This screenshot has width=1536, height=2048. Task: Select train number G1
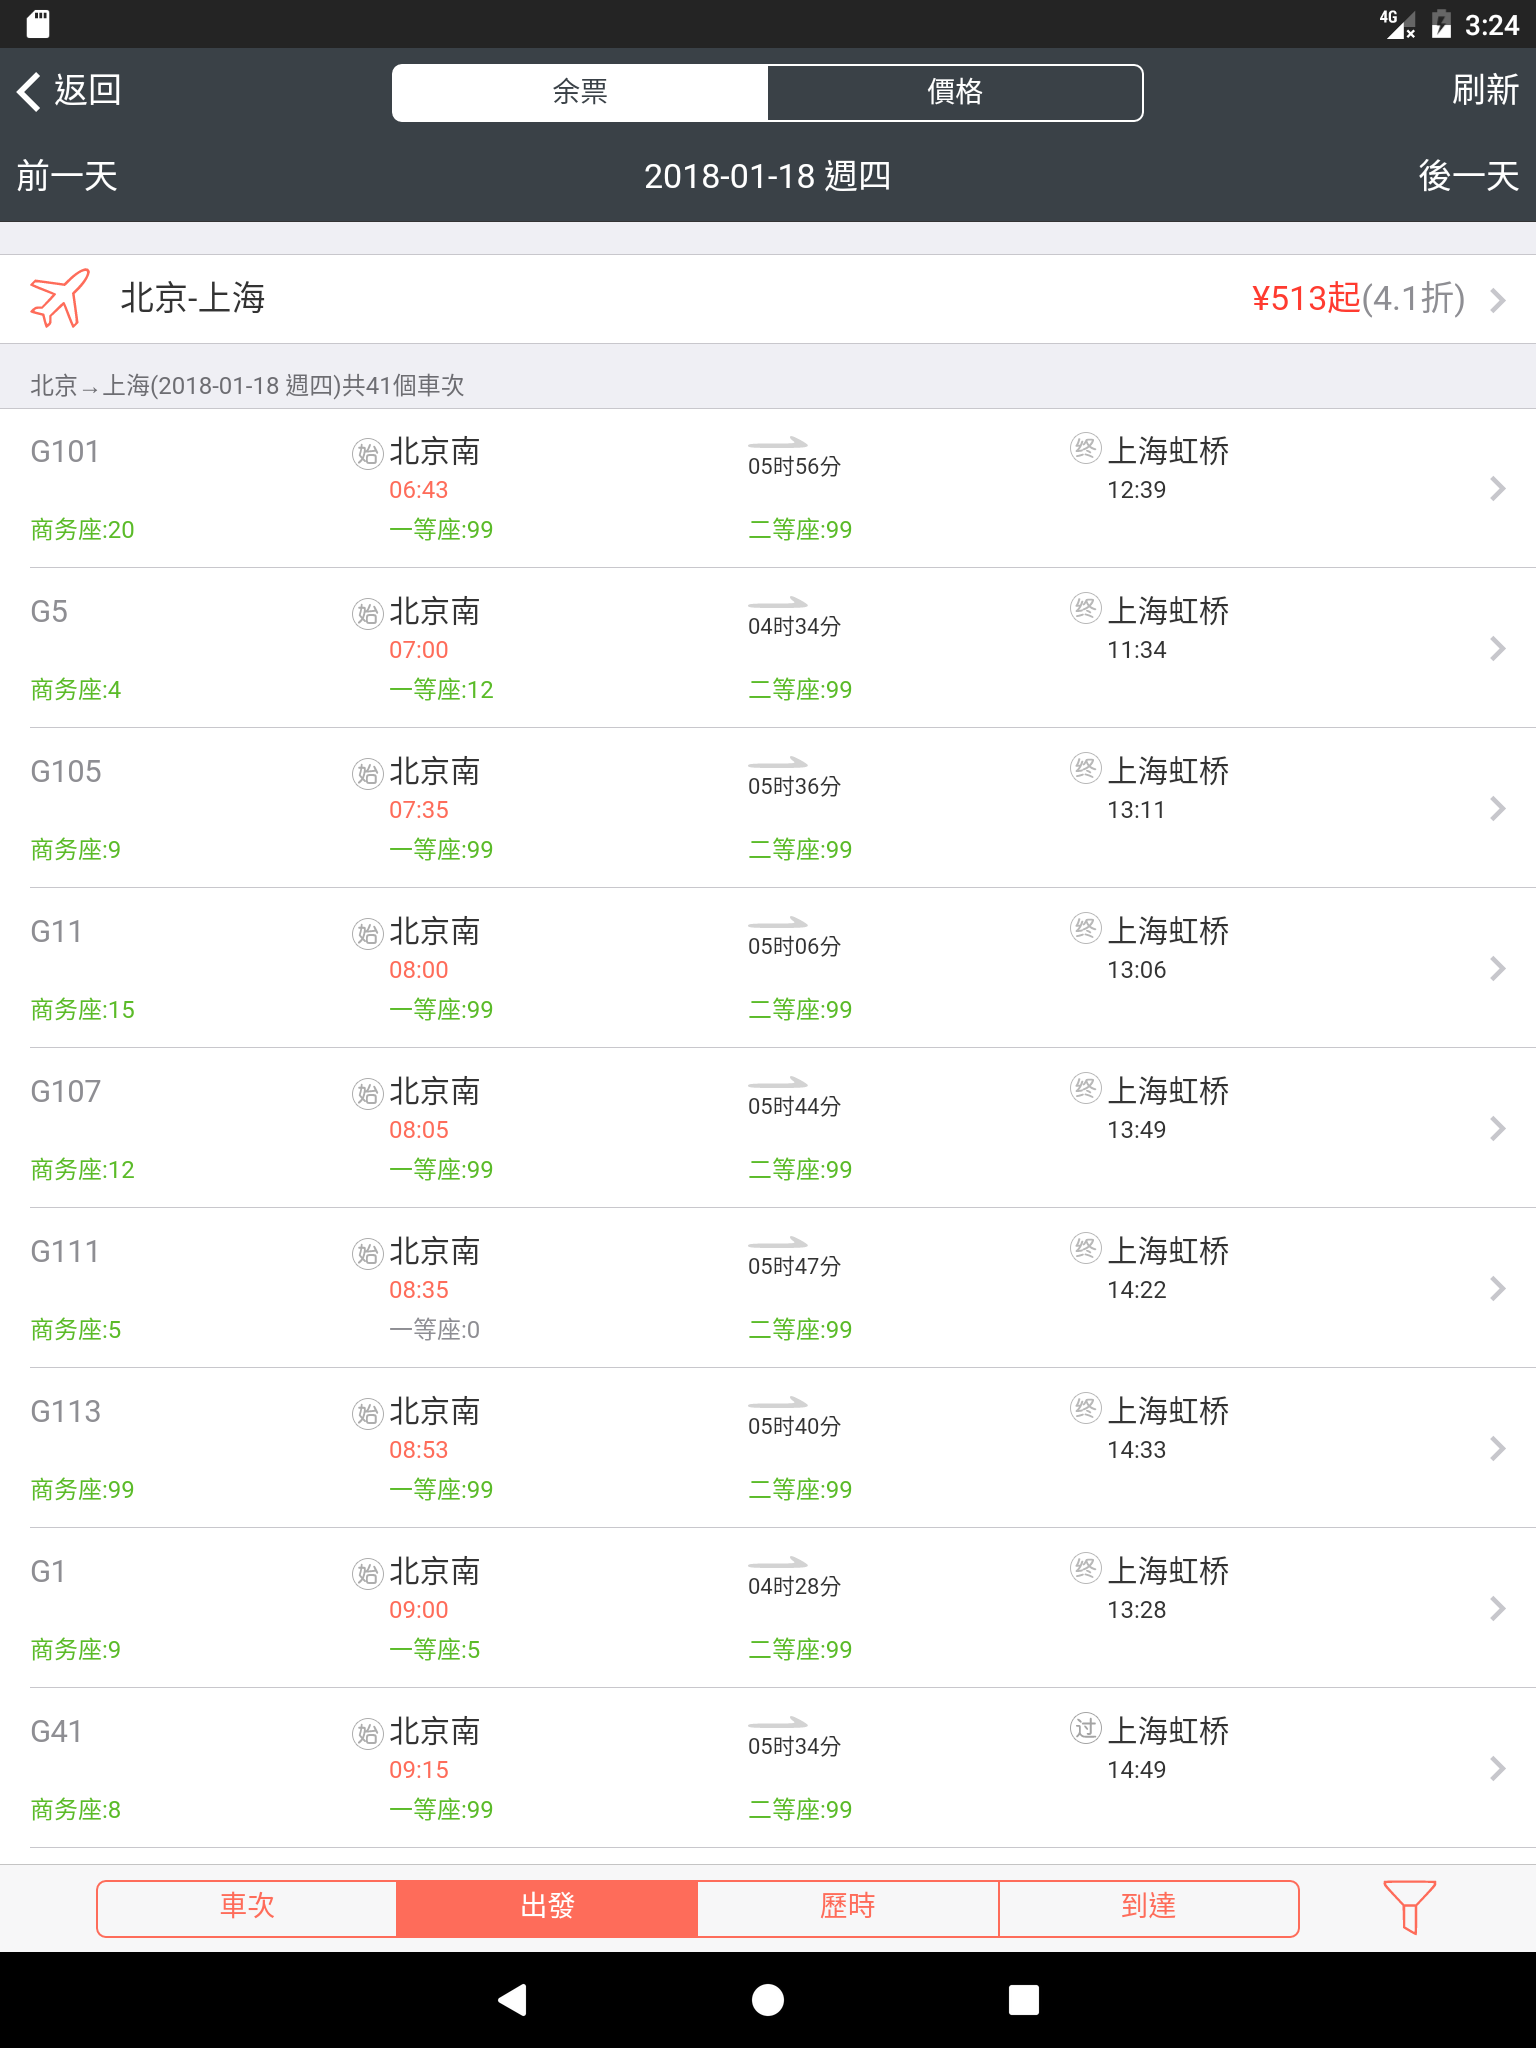(48, 1572)
